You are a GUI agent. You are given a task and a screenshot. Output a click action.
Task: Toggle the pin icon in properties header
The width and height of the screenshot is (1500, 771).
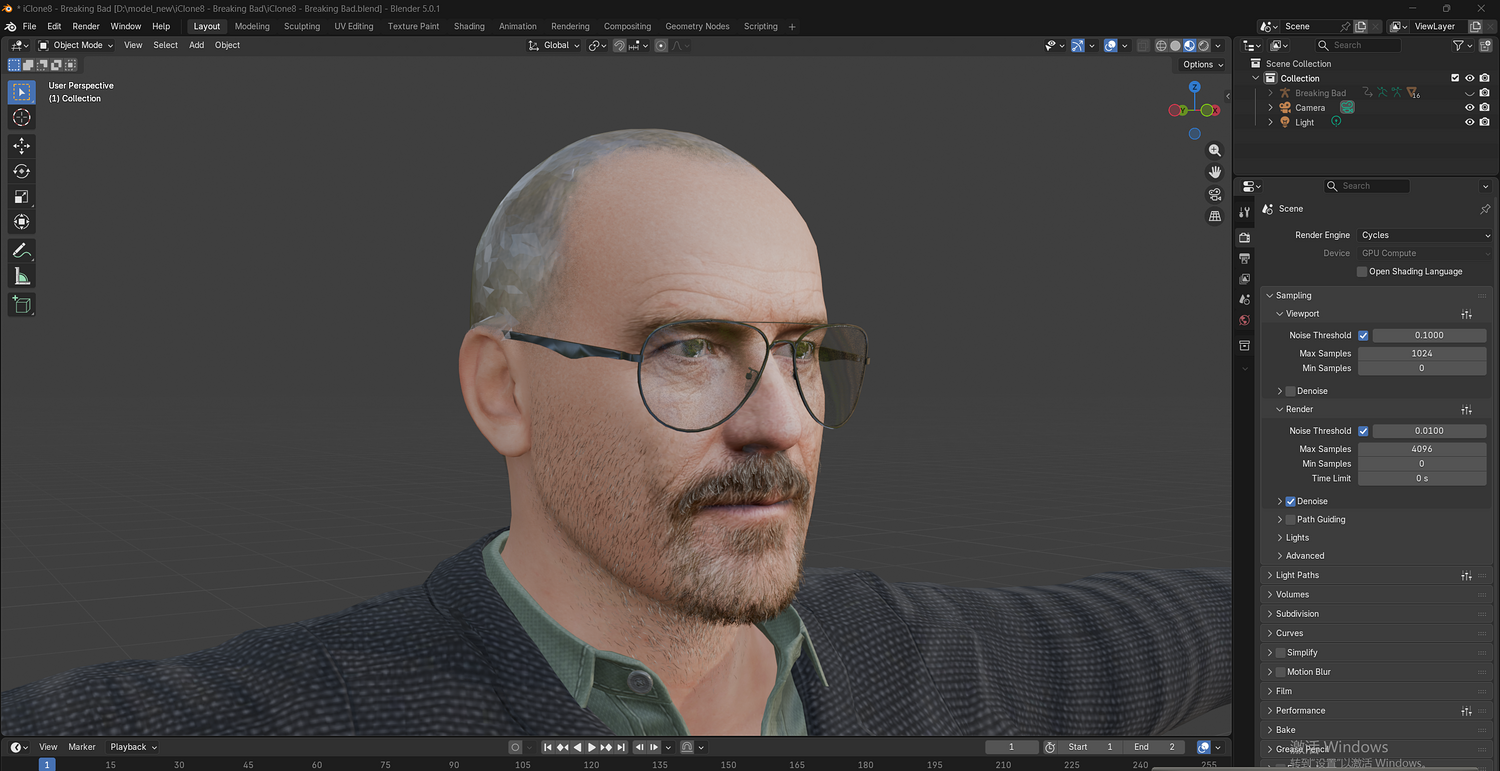point(1485,209)
